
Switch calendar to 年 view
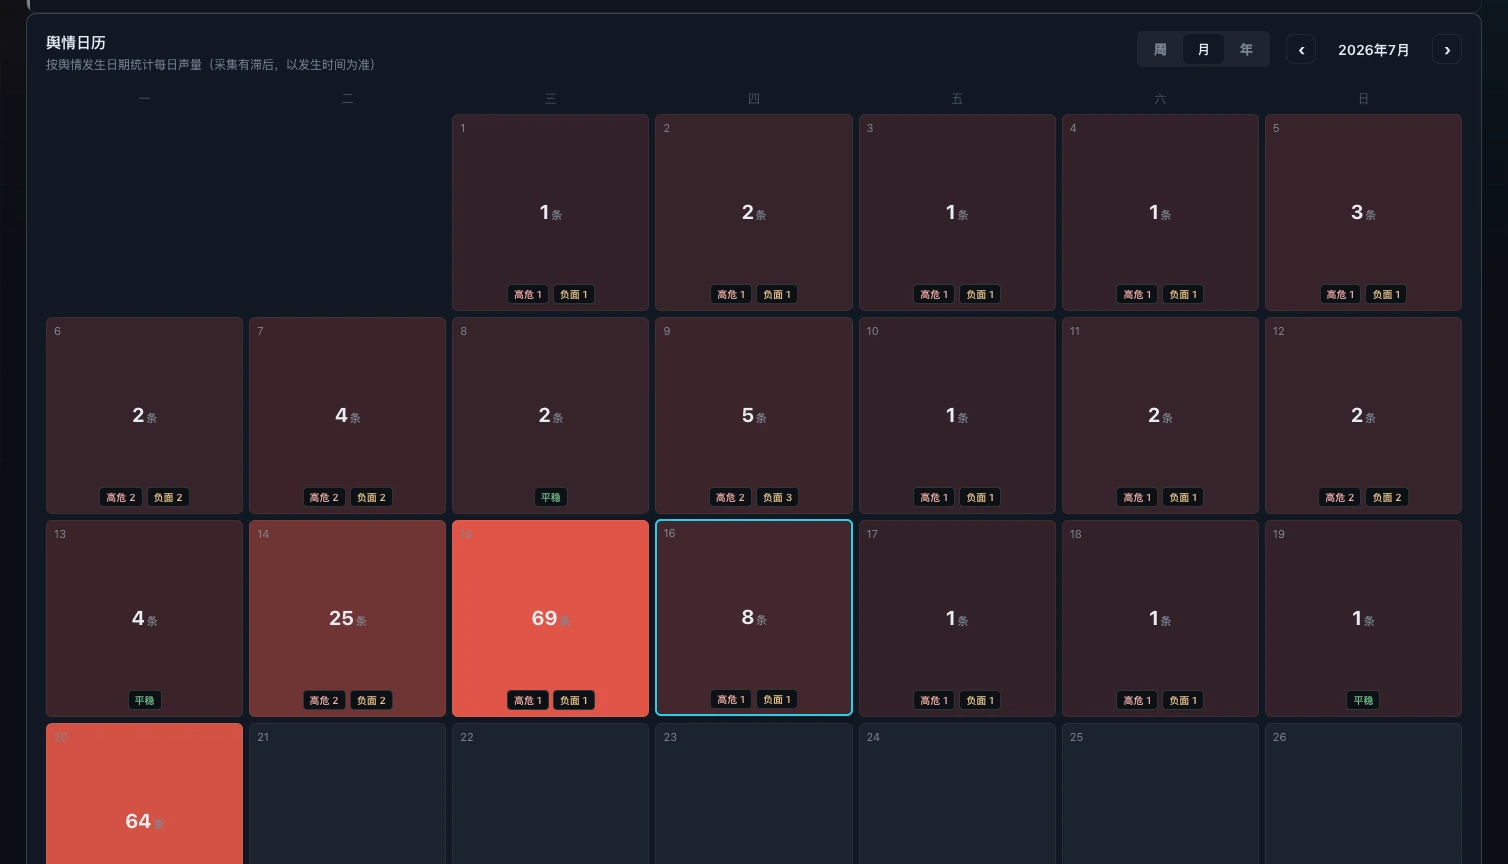(1246, 49)
